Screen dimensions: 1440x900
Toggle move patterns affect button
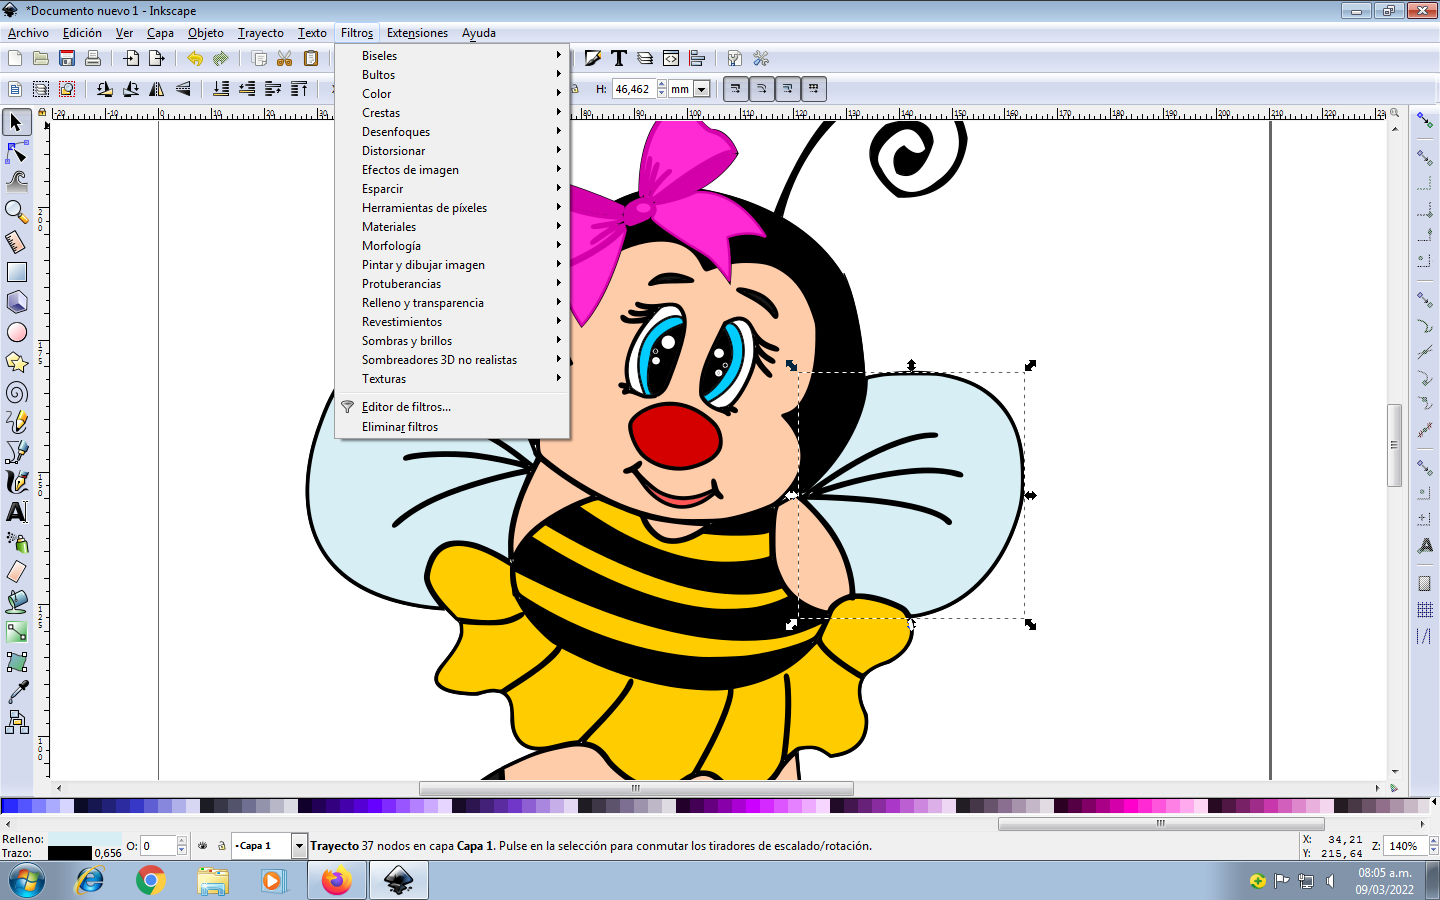tap(814, 89)
